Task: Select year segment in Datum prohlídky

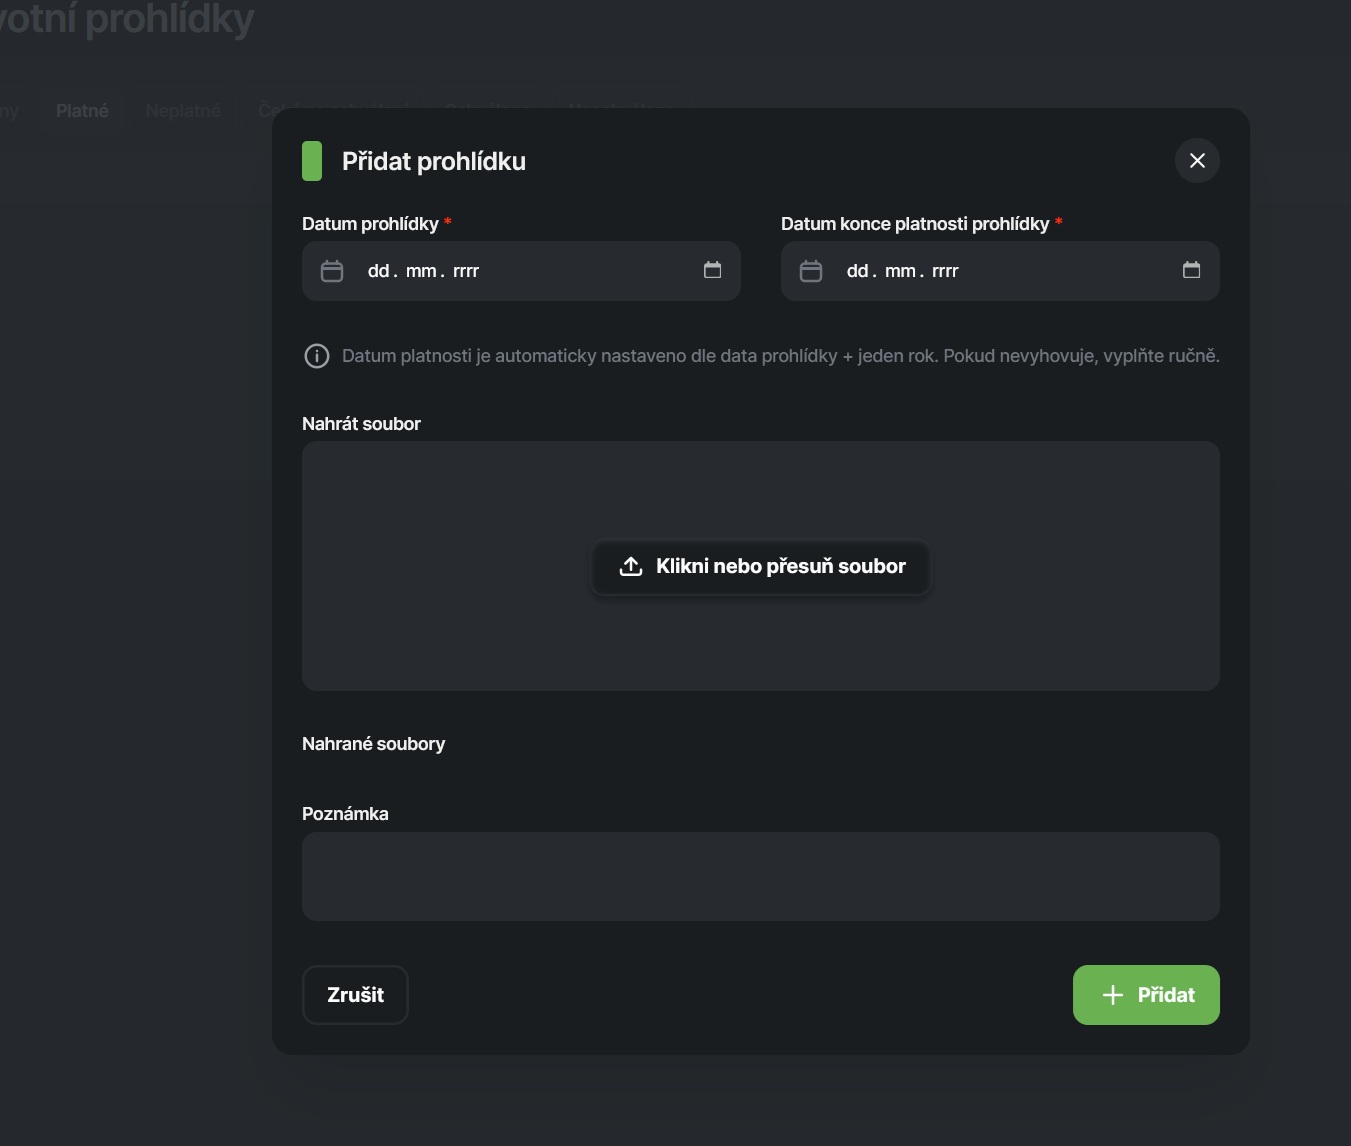Action: click(x=466, y=271)
